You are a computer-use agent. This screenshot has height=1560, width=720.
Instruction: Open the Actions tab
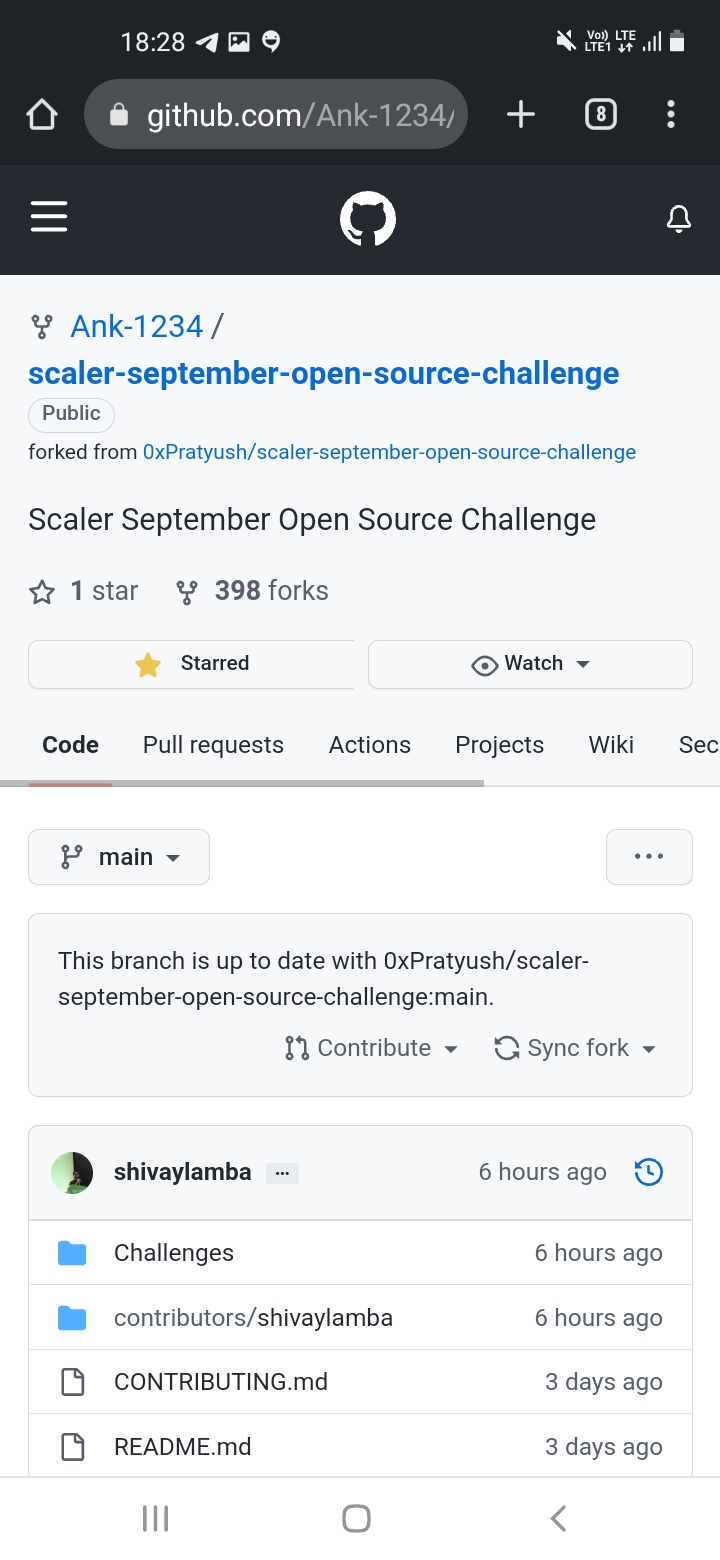click(x=369, y=744)
